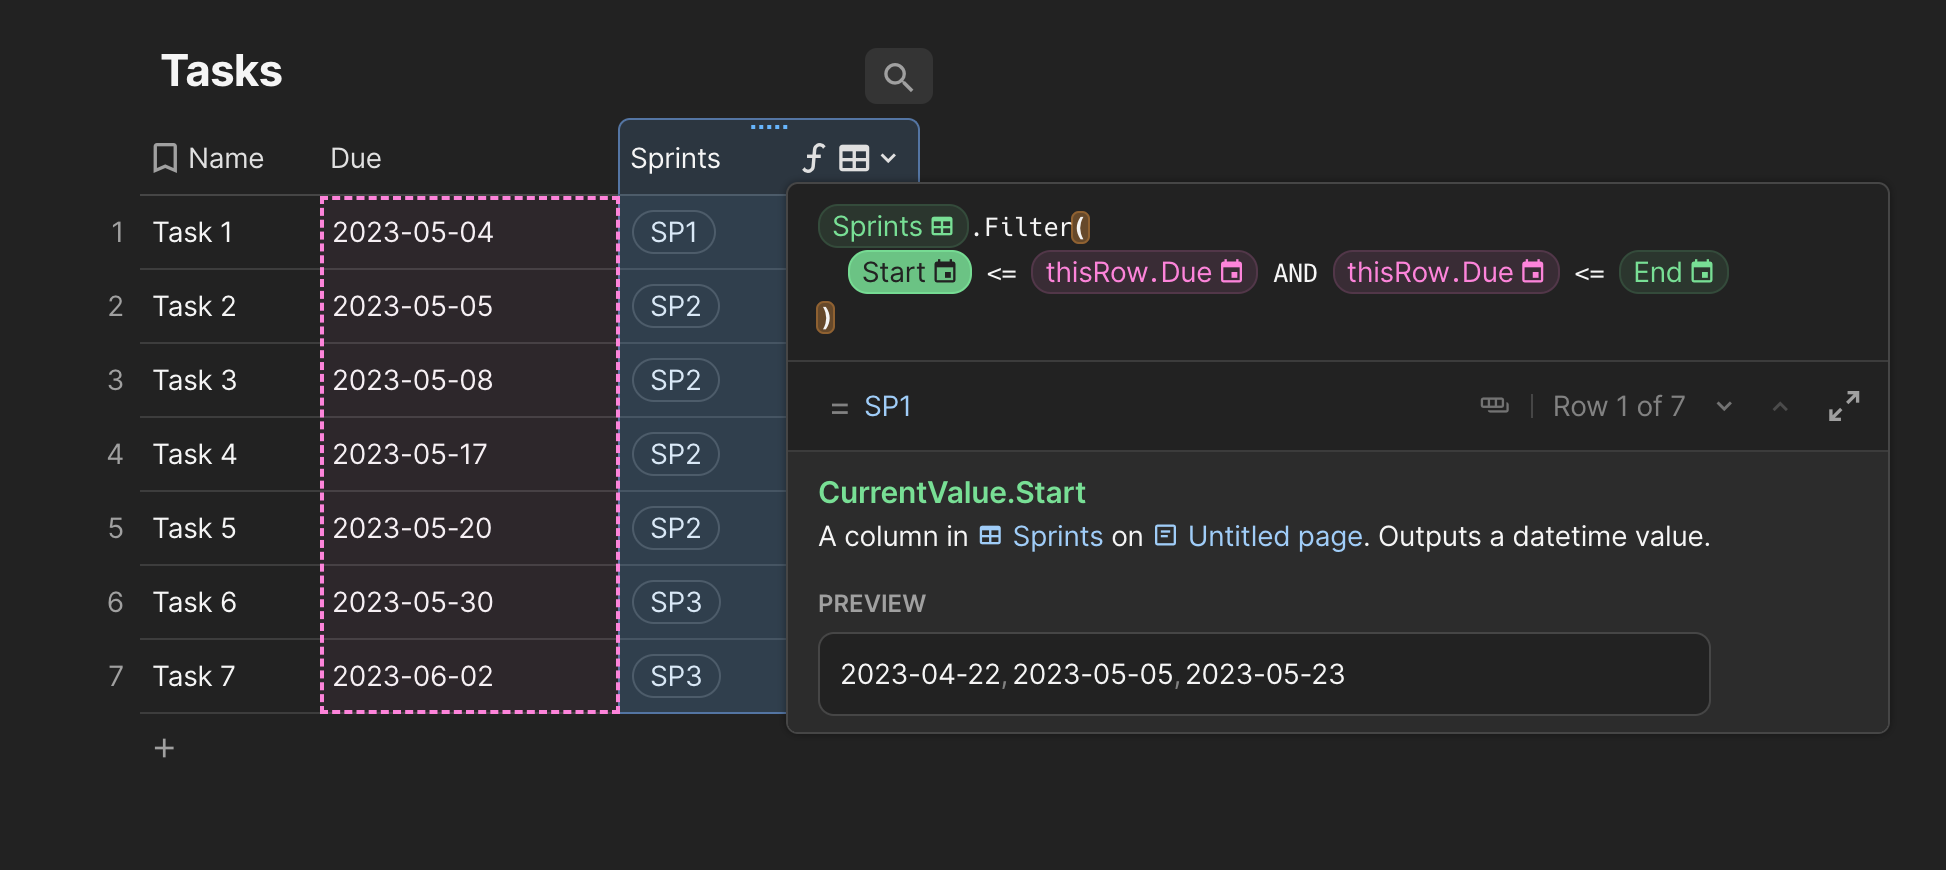Add a new row with plus button
This screenshot has height=870, width=1946.
click(x=164, y=748)
